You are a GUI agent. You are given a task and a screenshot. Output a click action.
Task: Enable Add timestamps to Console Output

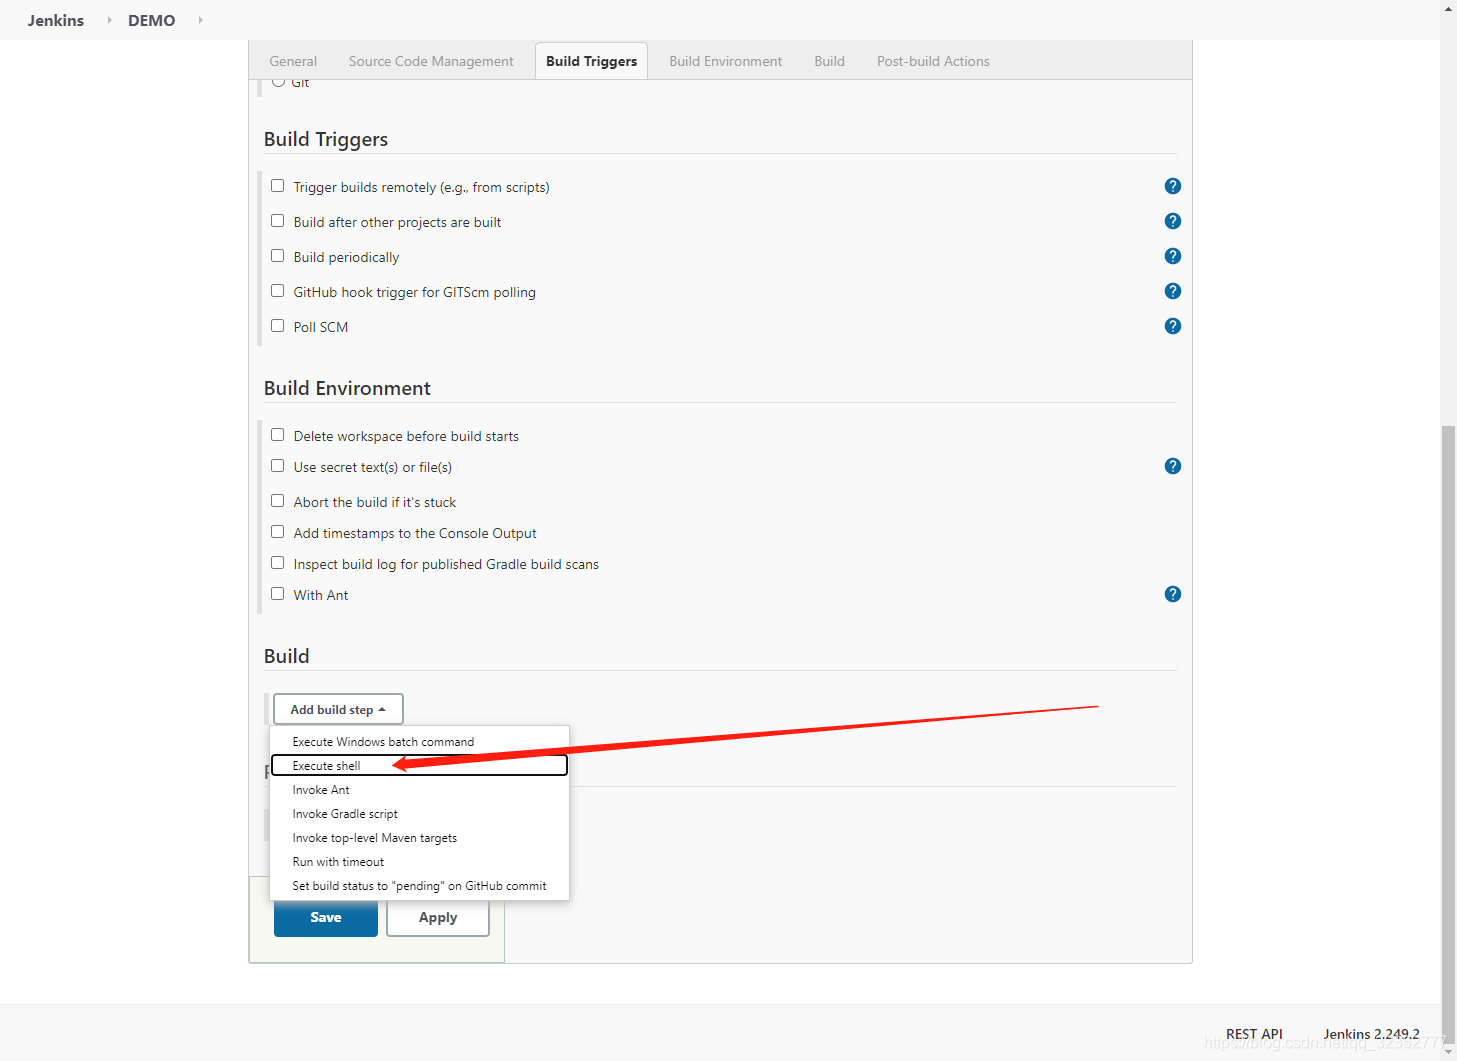278,532
